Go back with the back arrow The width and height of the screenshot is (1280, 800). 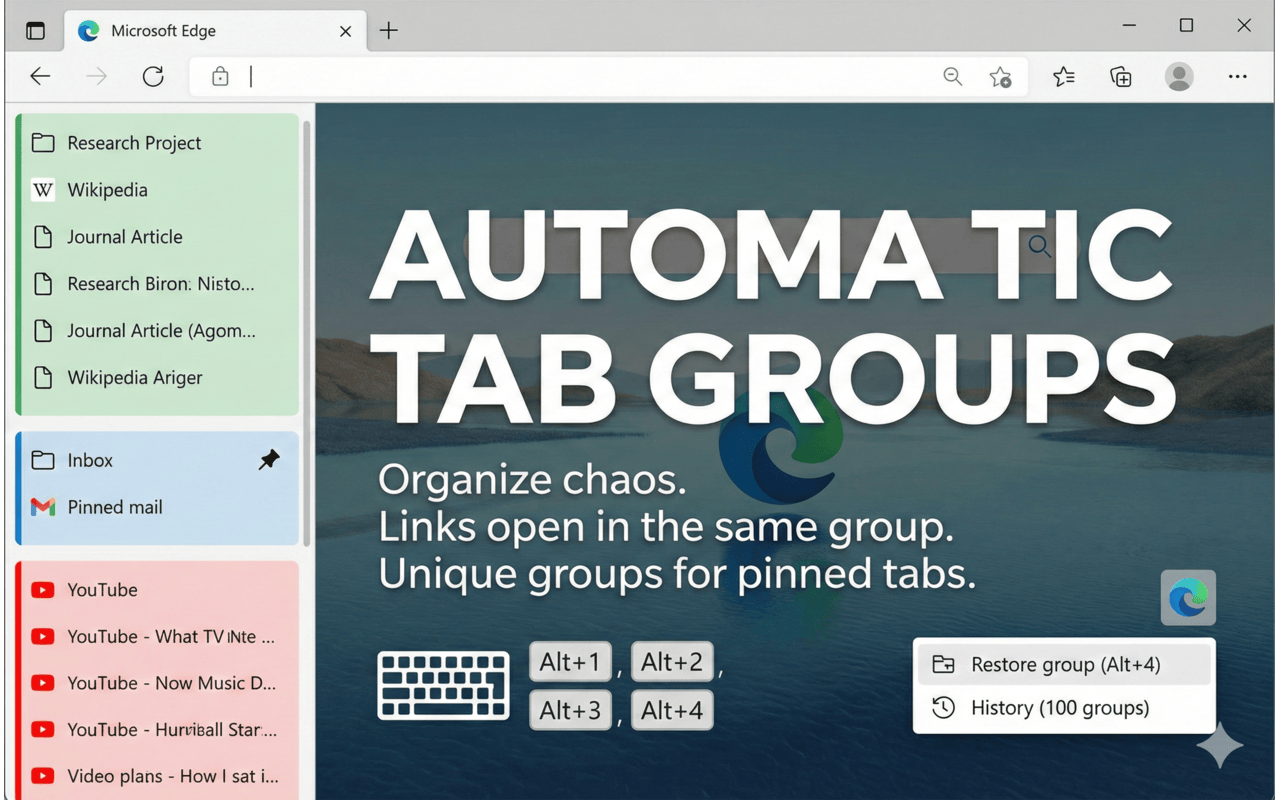(40, 77)
